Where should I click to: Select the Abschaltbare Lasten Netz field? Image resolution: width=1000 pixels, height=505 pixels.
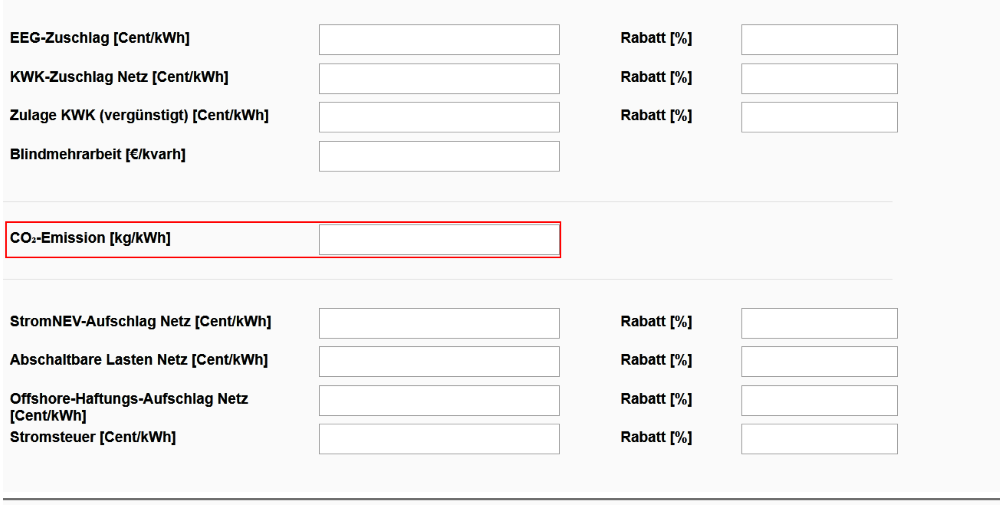pos(439,361)
